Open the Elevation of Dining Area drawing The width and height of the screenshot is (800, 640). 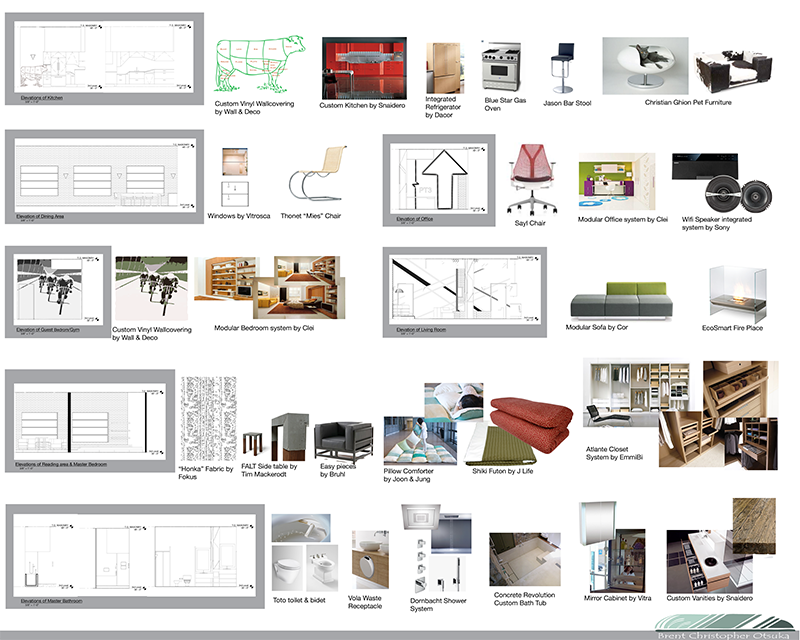(105, 176)
